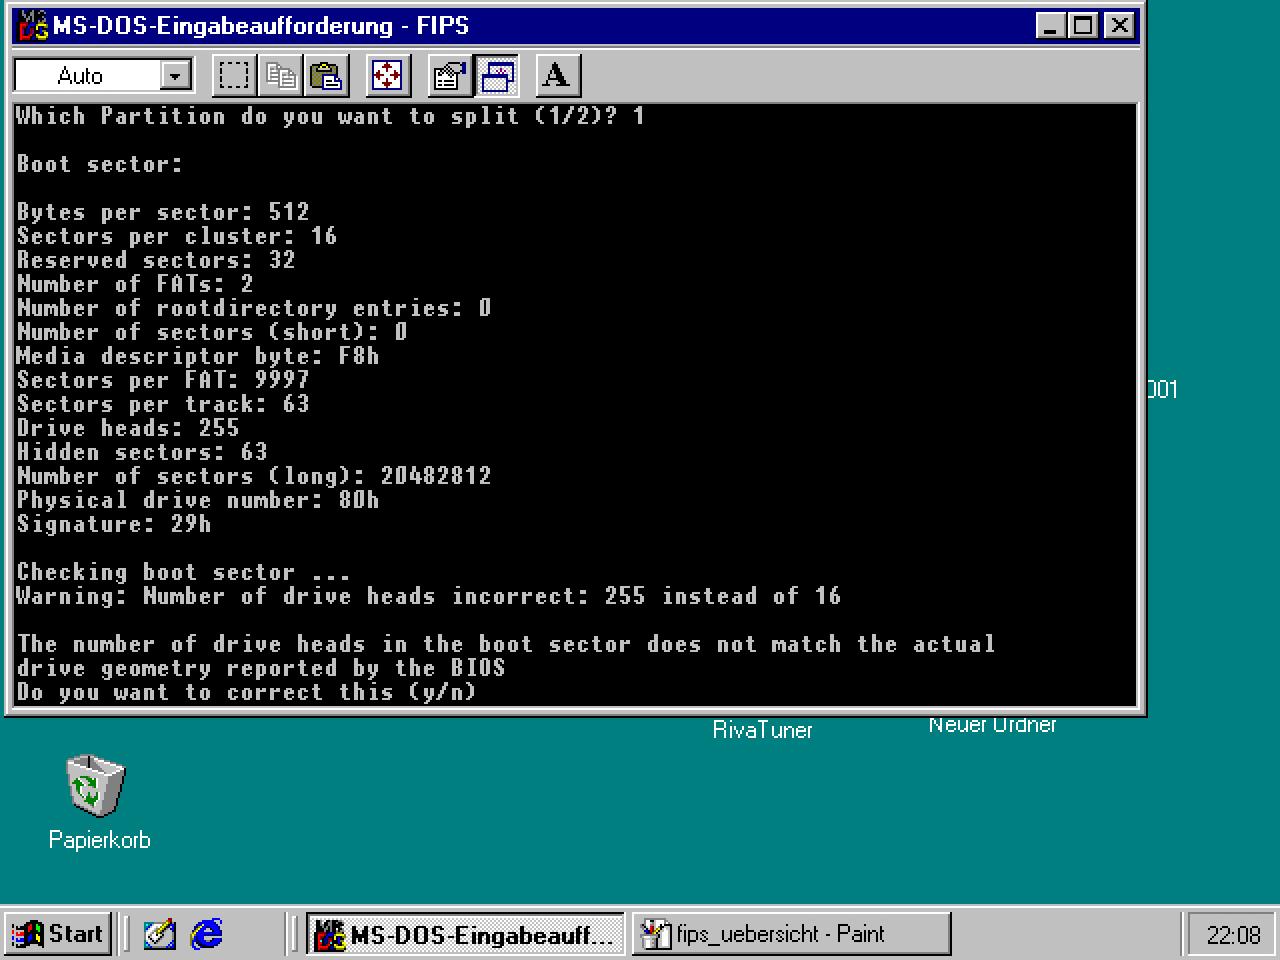
Task: Click the 'Which Partition do you want to split' line
Action: click(x=330, y=116)
